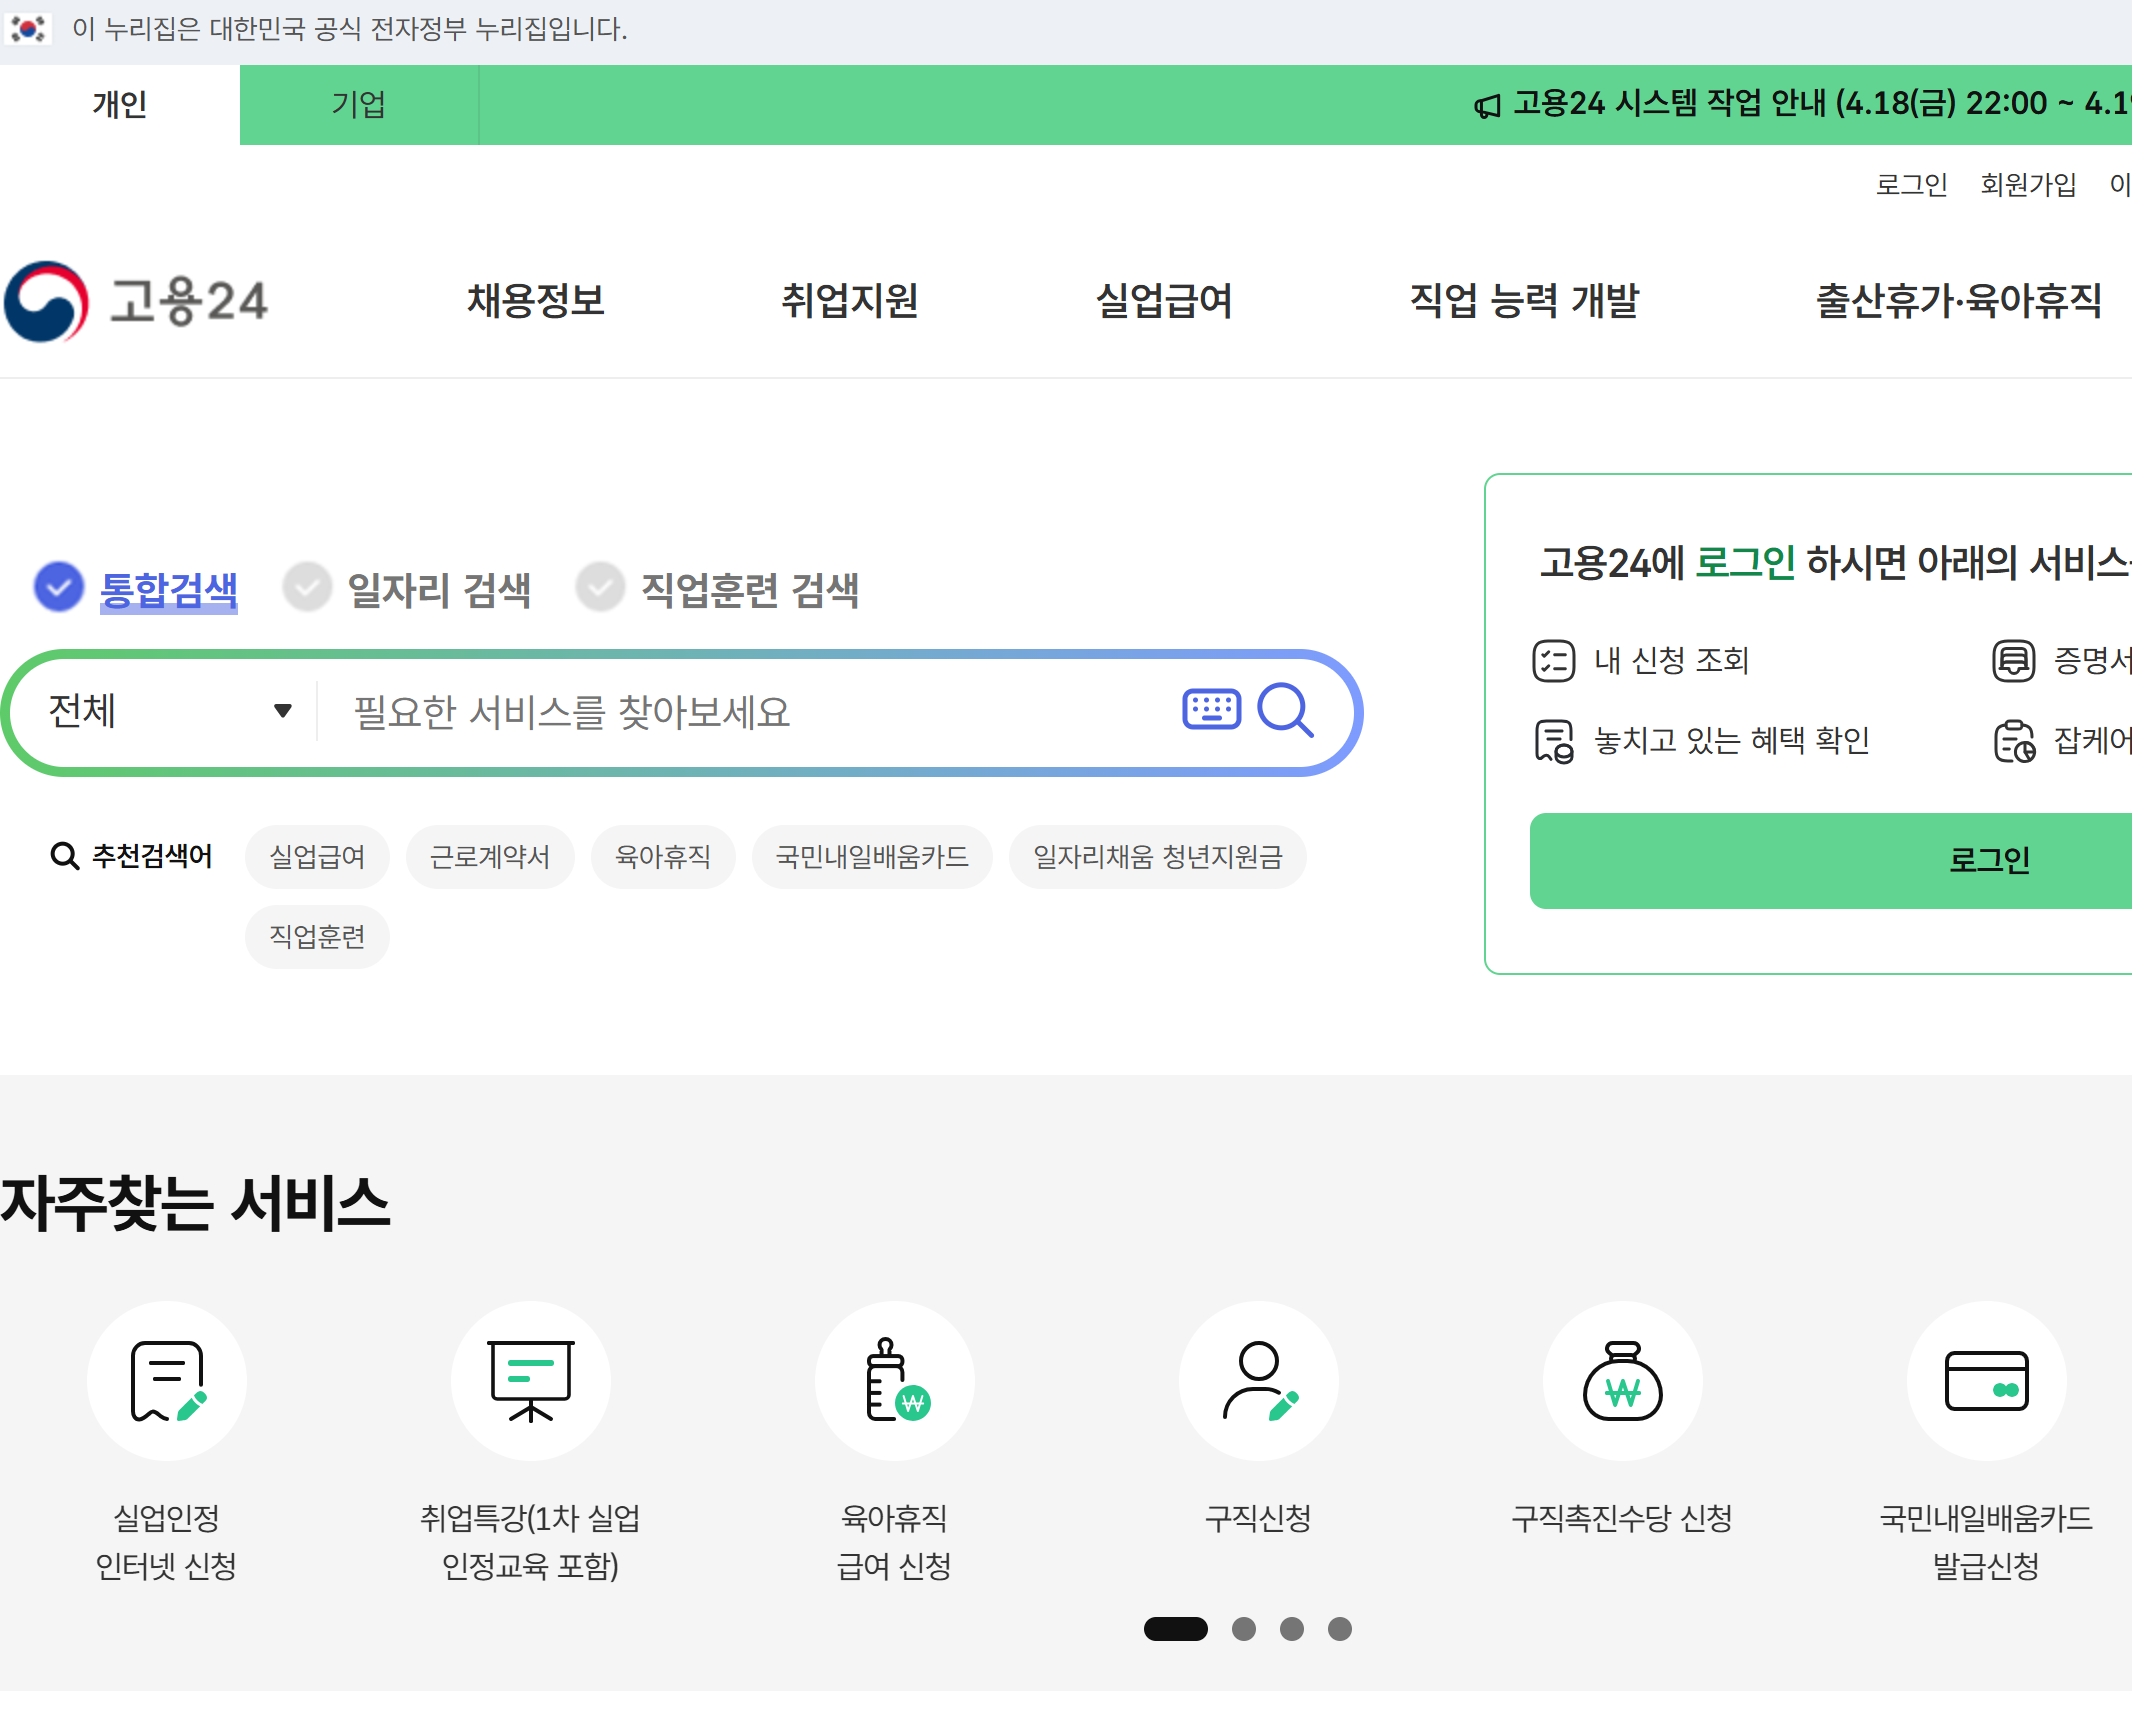
Task: Click the 증명서 document icon
Action: click(x=2014, y=660)
